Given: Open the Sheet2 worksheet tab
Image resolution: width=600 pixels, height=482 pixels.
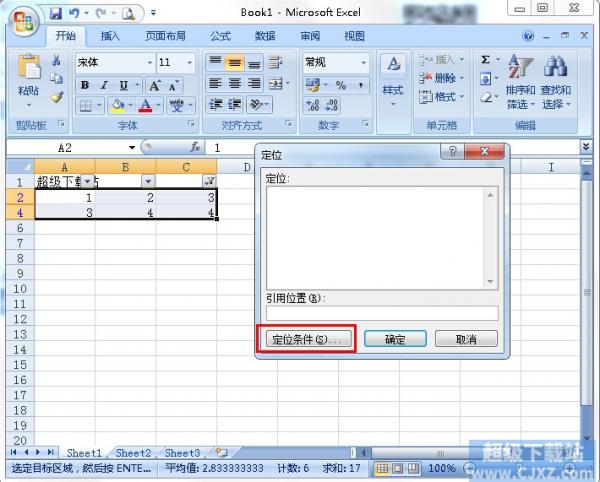Looking at the screenshot, I should [x=133, y=453].
